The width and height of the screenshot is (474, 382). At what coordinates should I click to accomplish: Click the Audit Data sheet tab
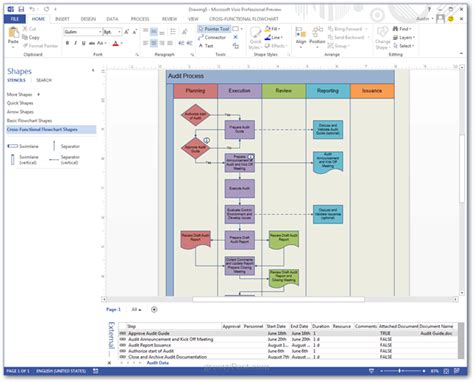tap(158, 363)
